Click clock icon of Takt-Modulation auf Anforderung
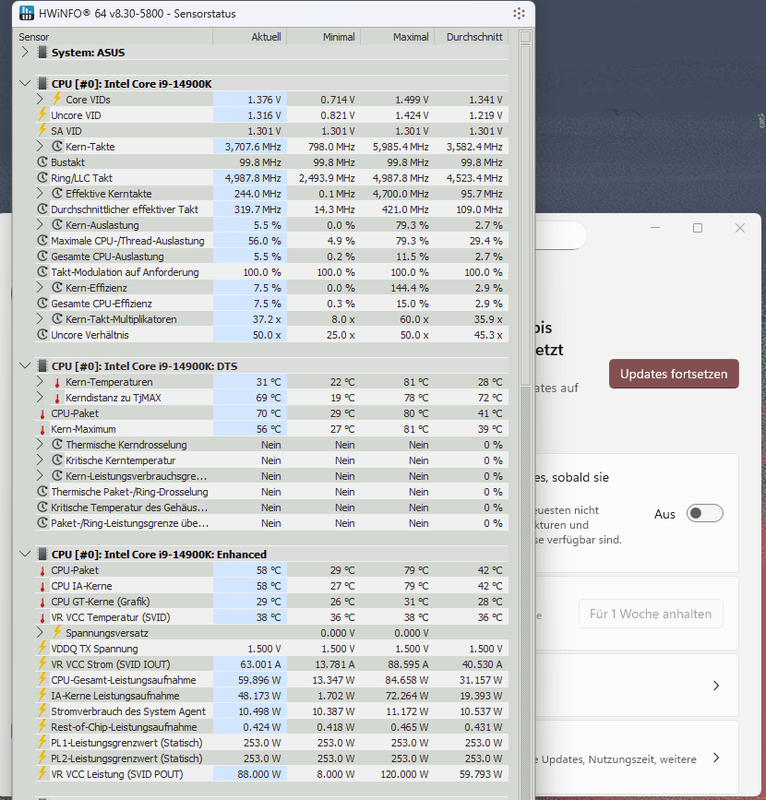Viewport: 766px width, 800px height. [43, 272]
